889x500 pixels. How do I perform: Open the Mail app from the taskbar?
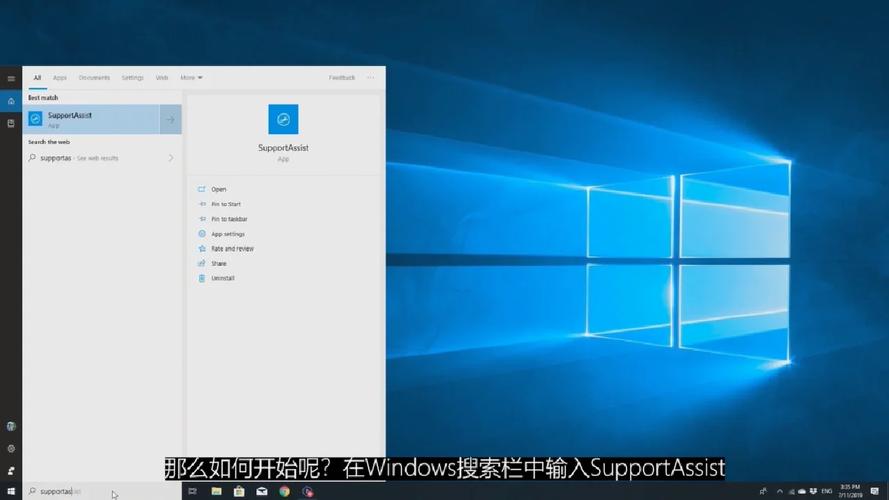coord(261,491)
